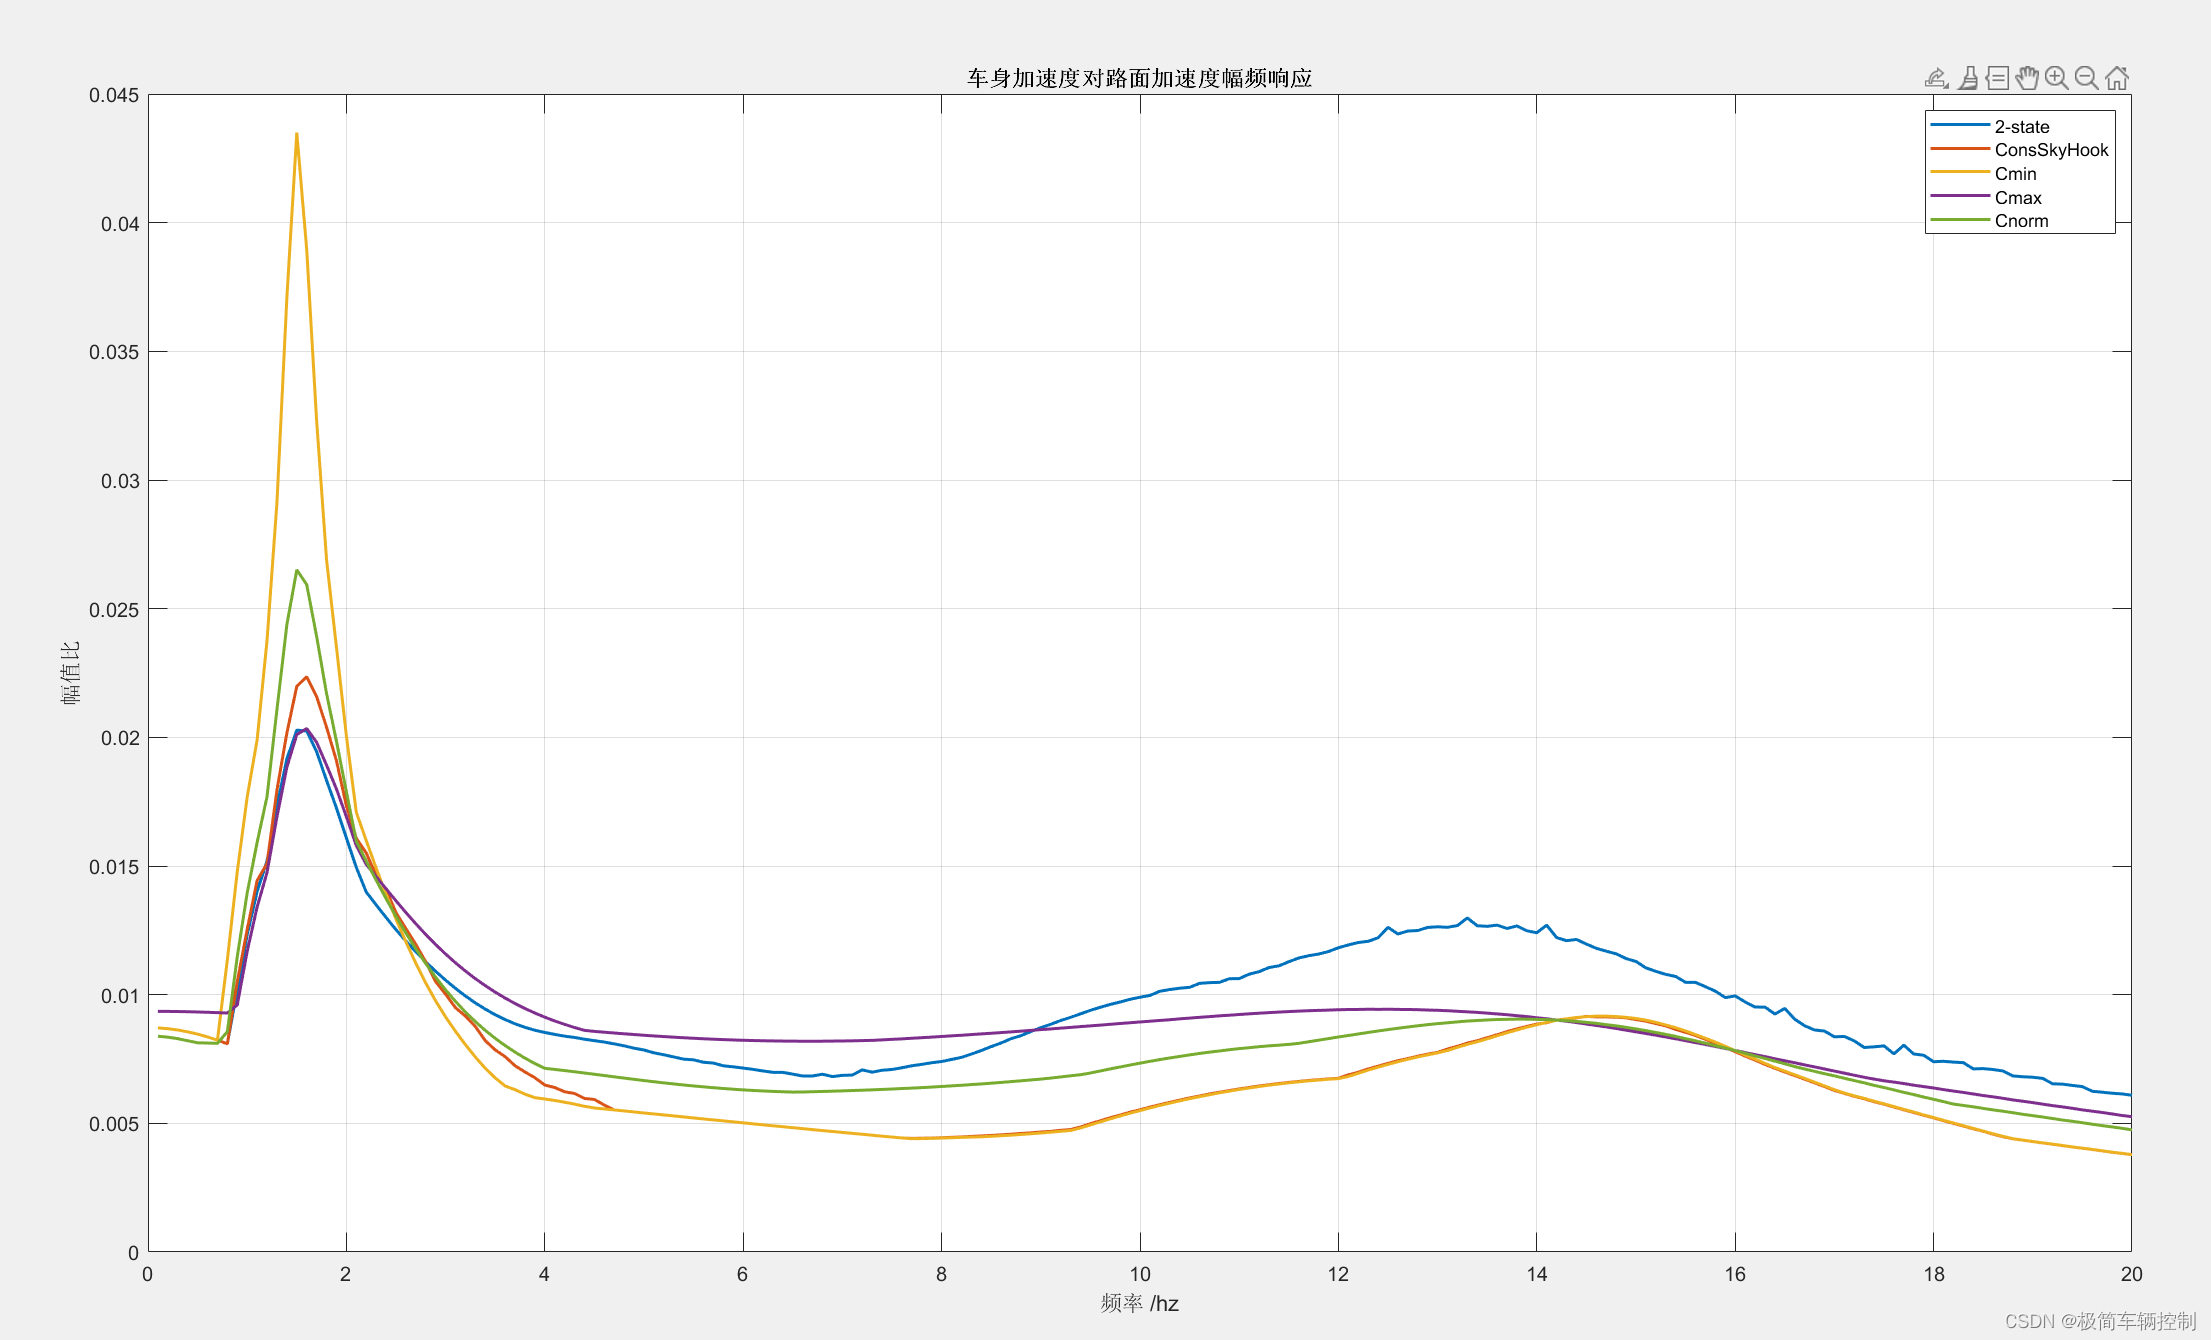Click the plot title text
This screenshot has width=2211, height=1340.
(x=1139, y=78)
